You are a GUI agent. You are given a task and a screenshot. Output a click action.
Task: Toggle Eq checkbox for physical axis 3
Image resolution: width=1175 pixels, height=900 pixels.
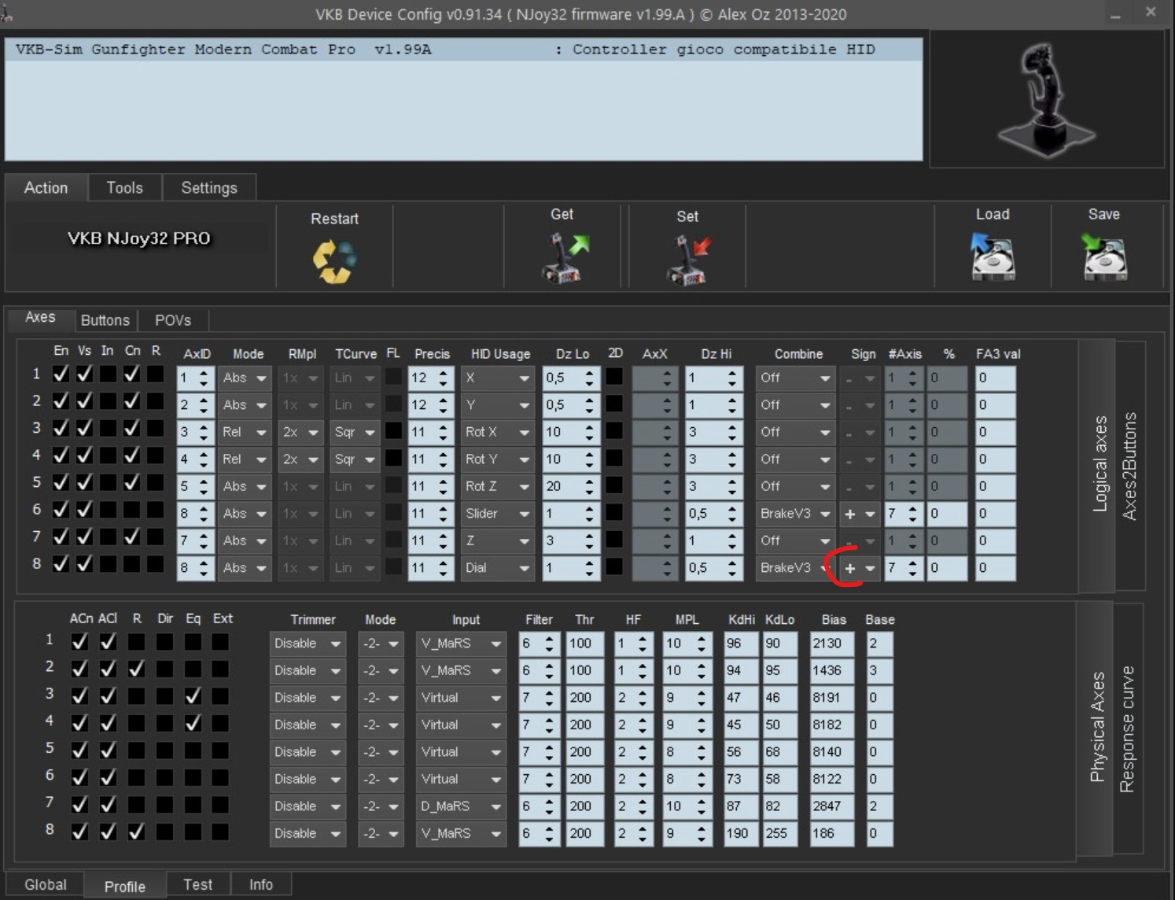[x=193, y=696]
